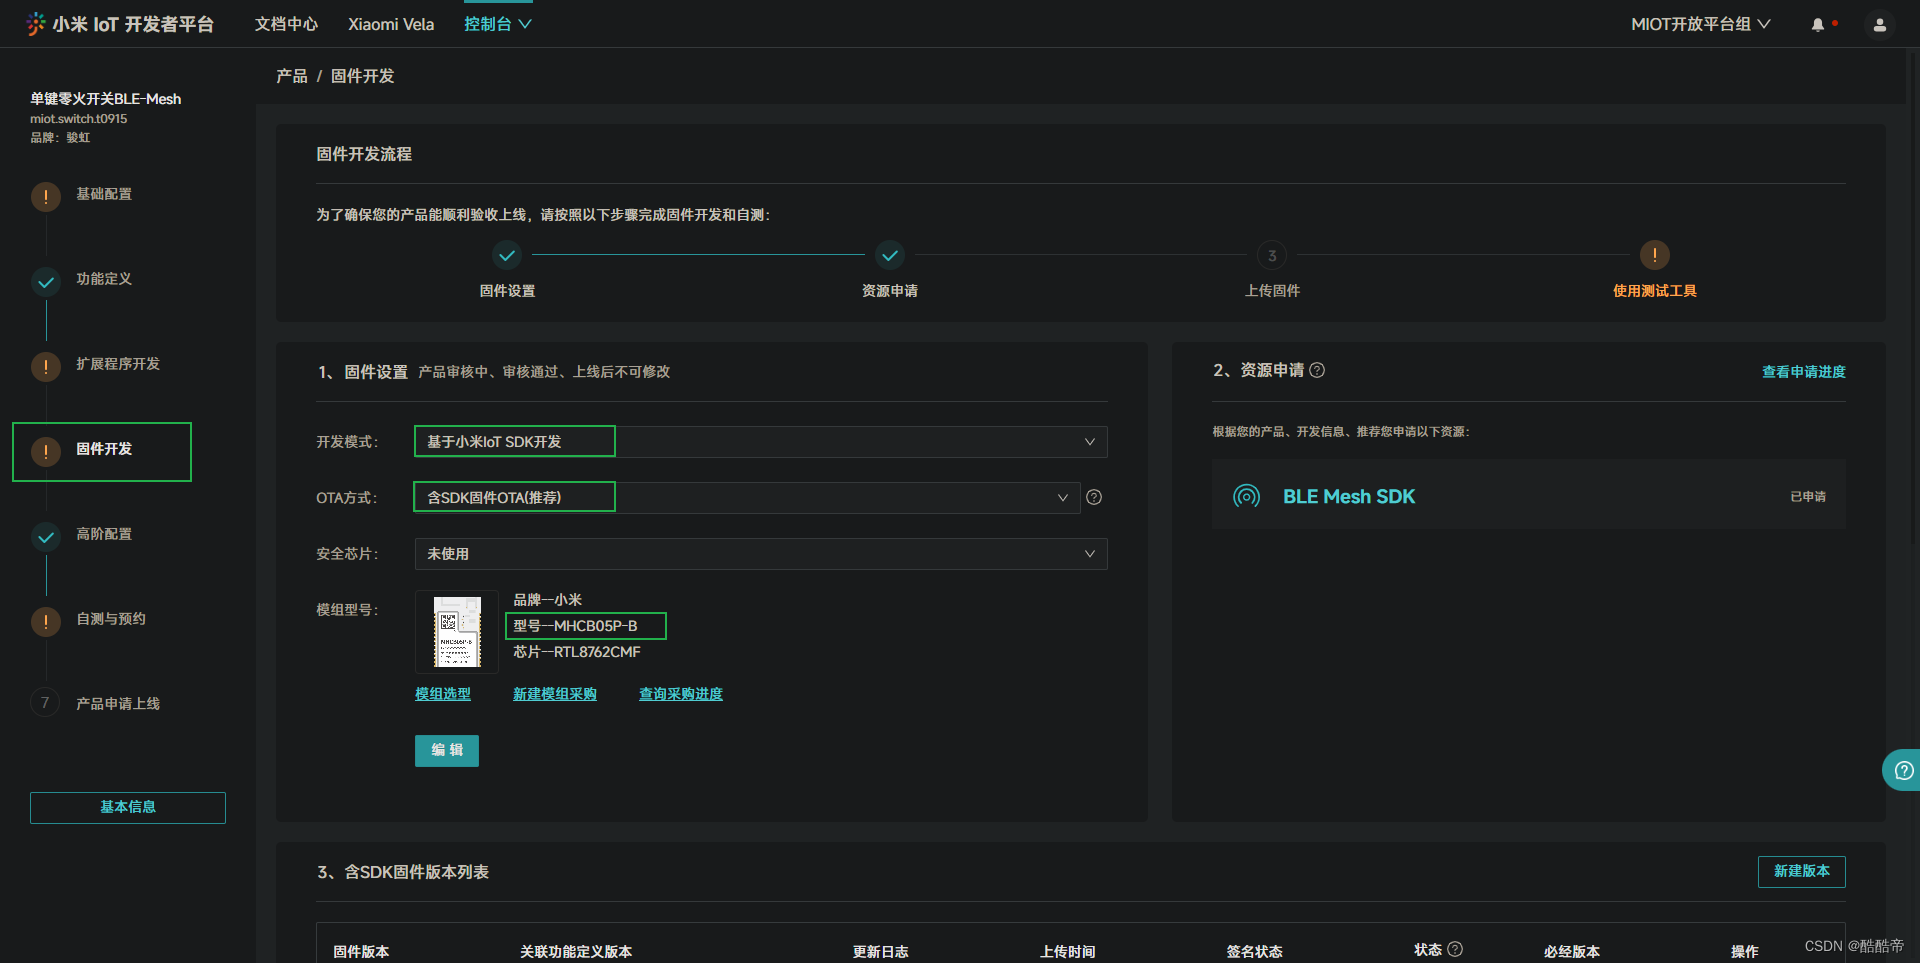The width and height of the screenshot is (1920, 963).
Task: Click the 资源申请 step checkmark icon
Action: 890,255
